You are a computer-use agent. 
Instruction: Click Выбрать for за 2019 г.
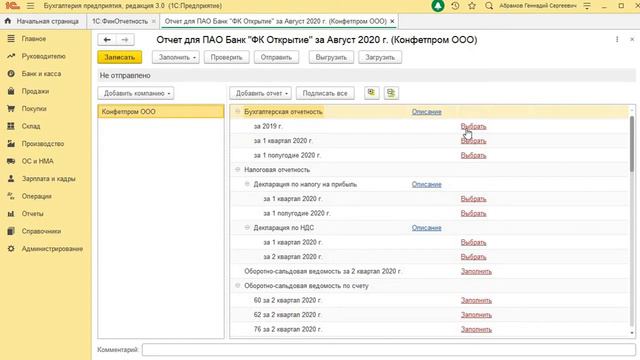[x=473, y=127]
